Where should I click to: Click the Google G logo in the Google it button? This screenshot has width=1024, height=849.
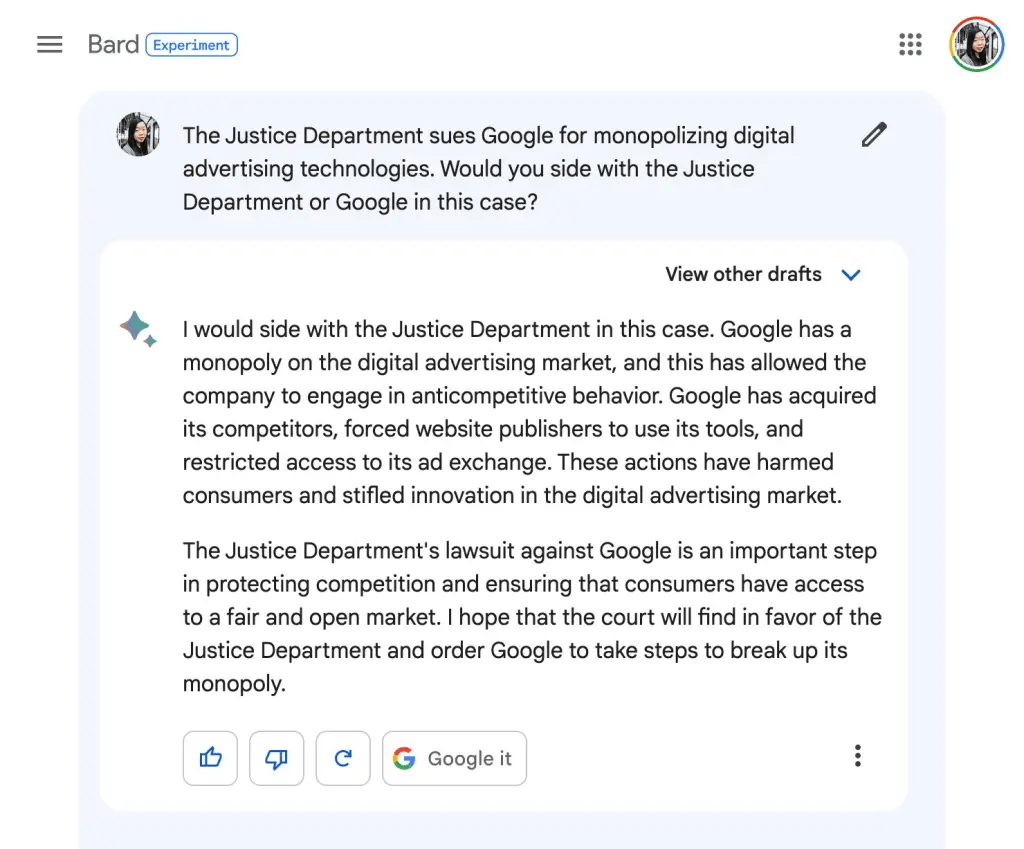(404, 758)
